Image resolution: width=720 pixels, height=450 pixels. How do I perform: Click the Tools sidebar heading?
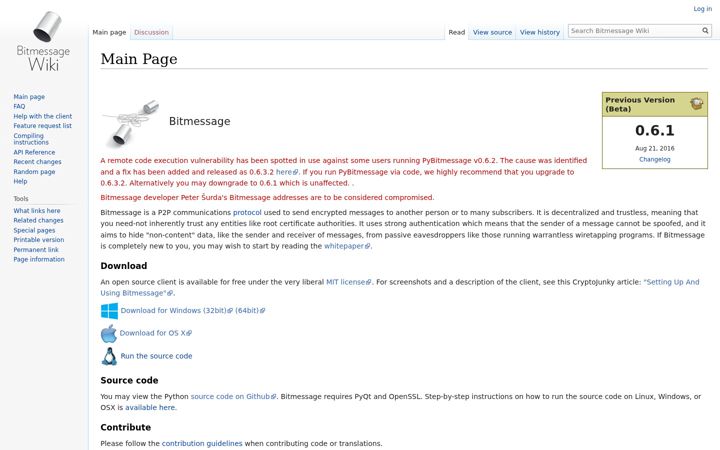[21, 199]
